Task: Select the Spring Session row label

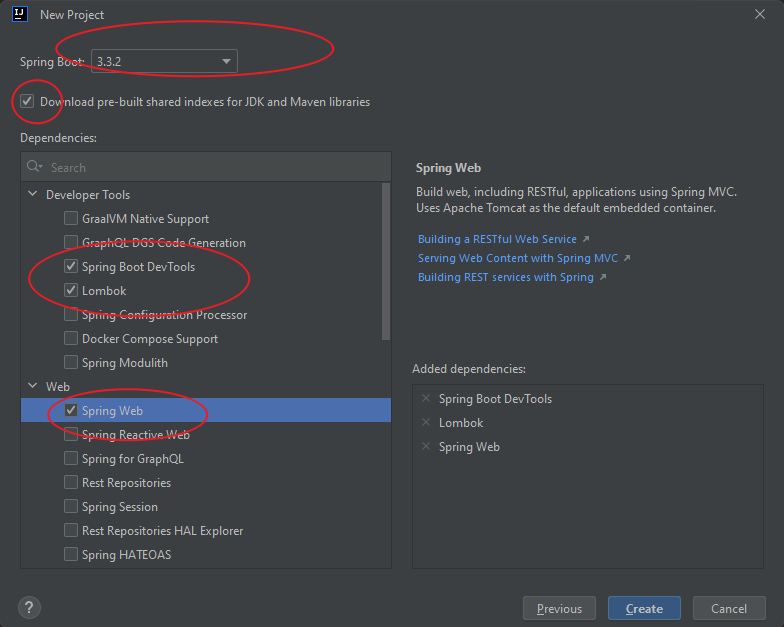Action: point(120,506)
